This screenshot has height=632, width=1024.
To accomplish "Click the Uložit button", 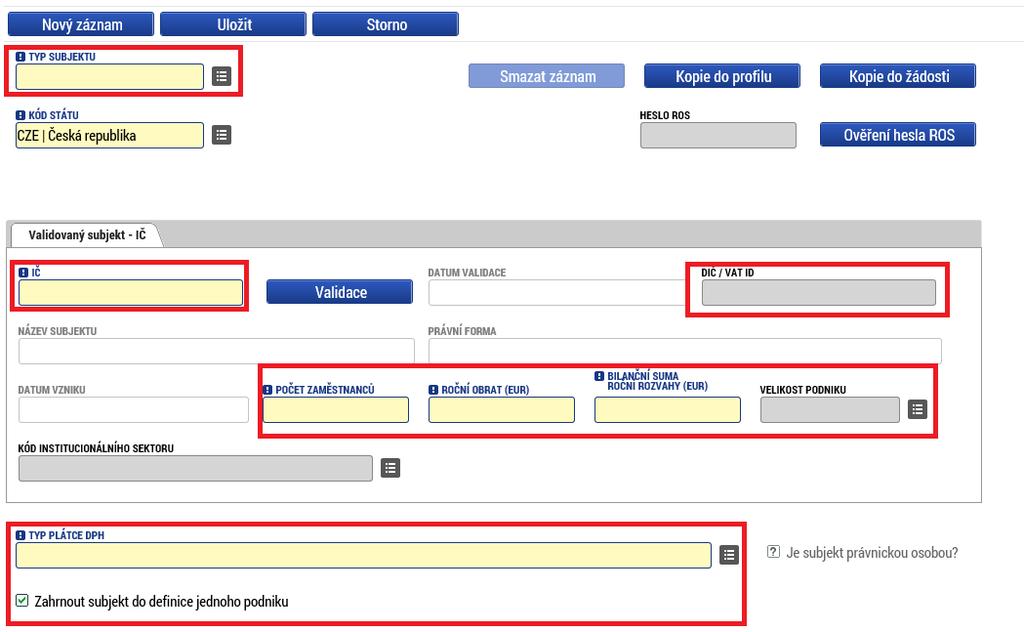I will pyautogui.click(x=233, y=24).
